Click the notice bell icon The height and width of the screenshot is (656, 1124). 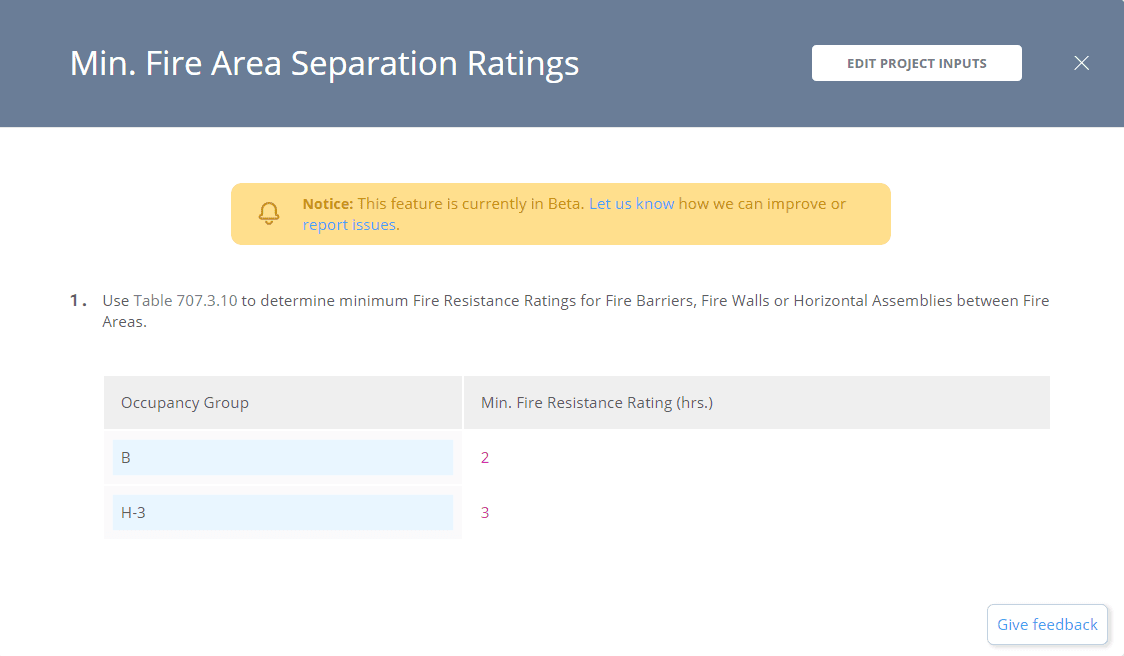[x=269, y=214]
